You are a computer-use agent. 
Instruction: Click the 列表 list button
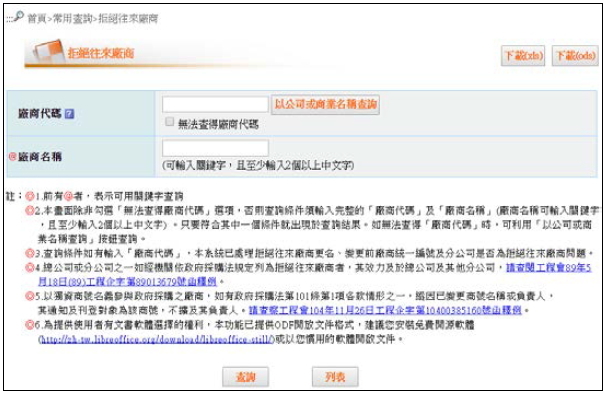pos(335,377)
